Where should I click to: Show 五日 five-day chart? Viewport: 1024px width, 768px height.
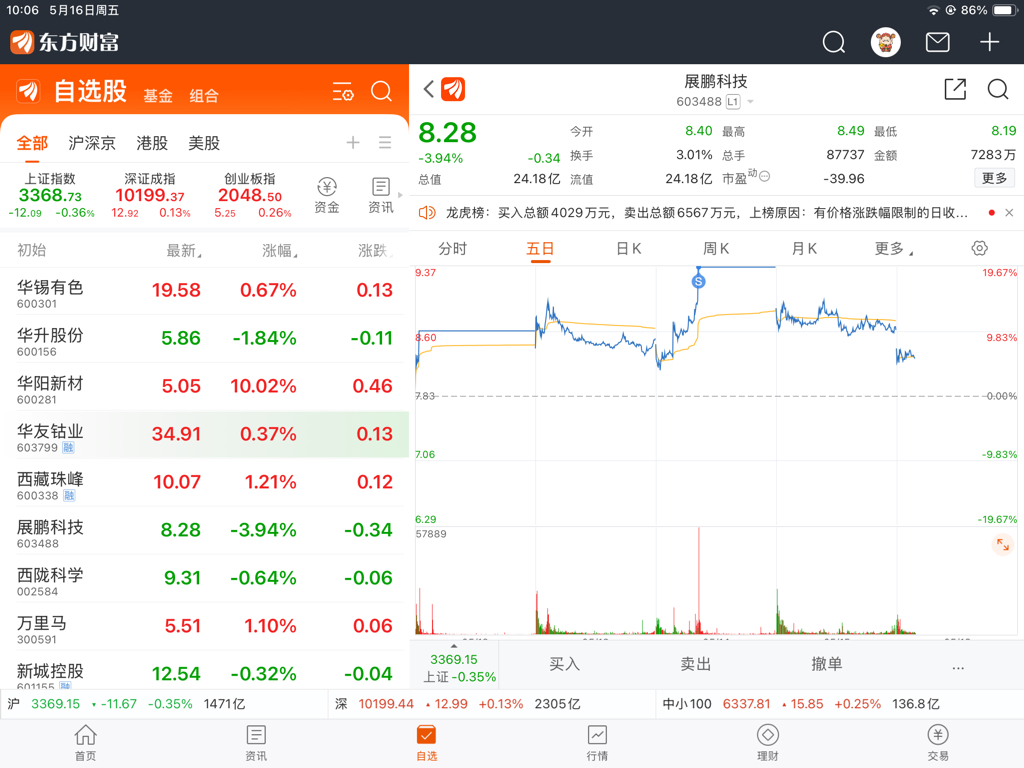click(x=540, y=248)
